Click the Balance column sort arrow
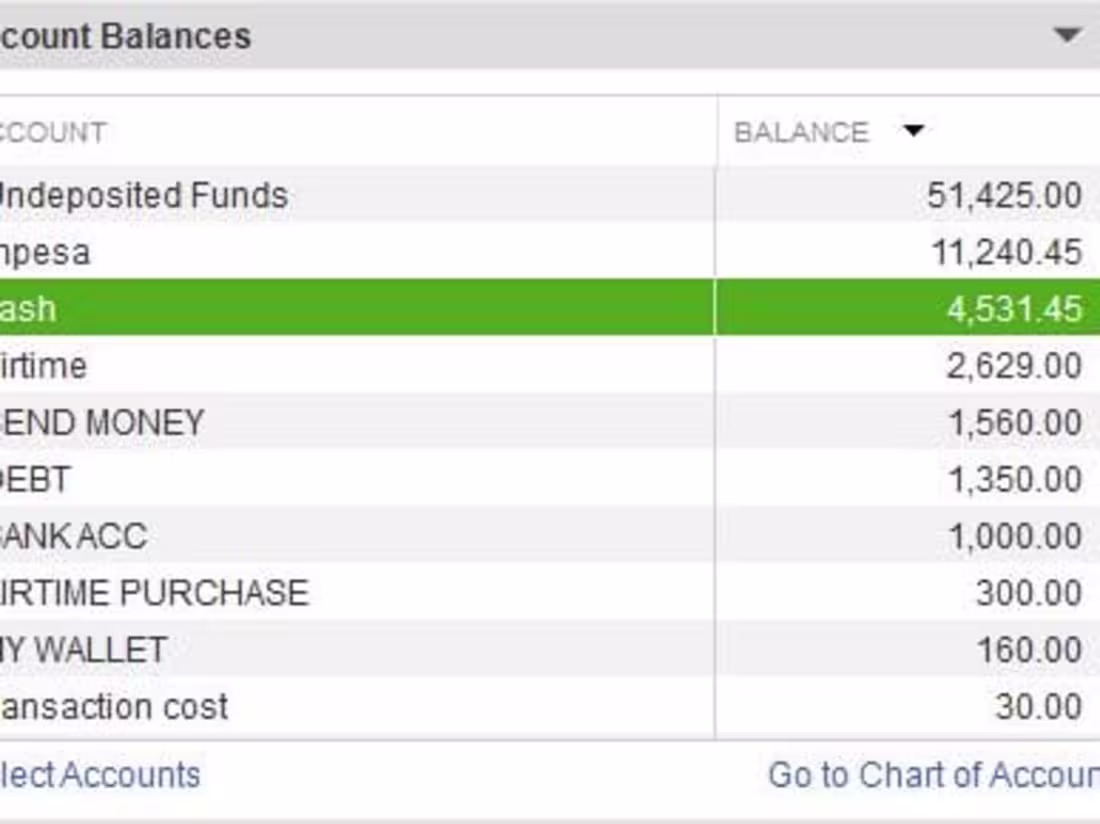1100x824 pixels. pyautogui.click(x=913, y=131)
